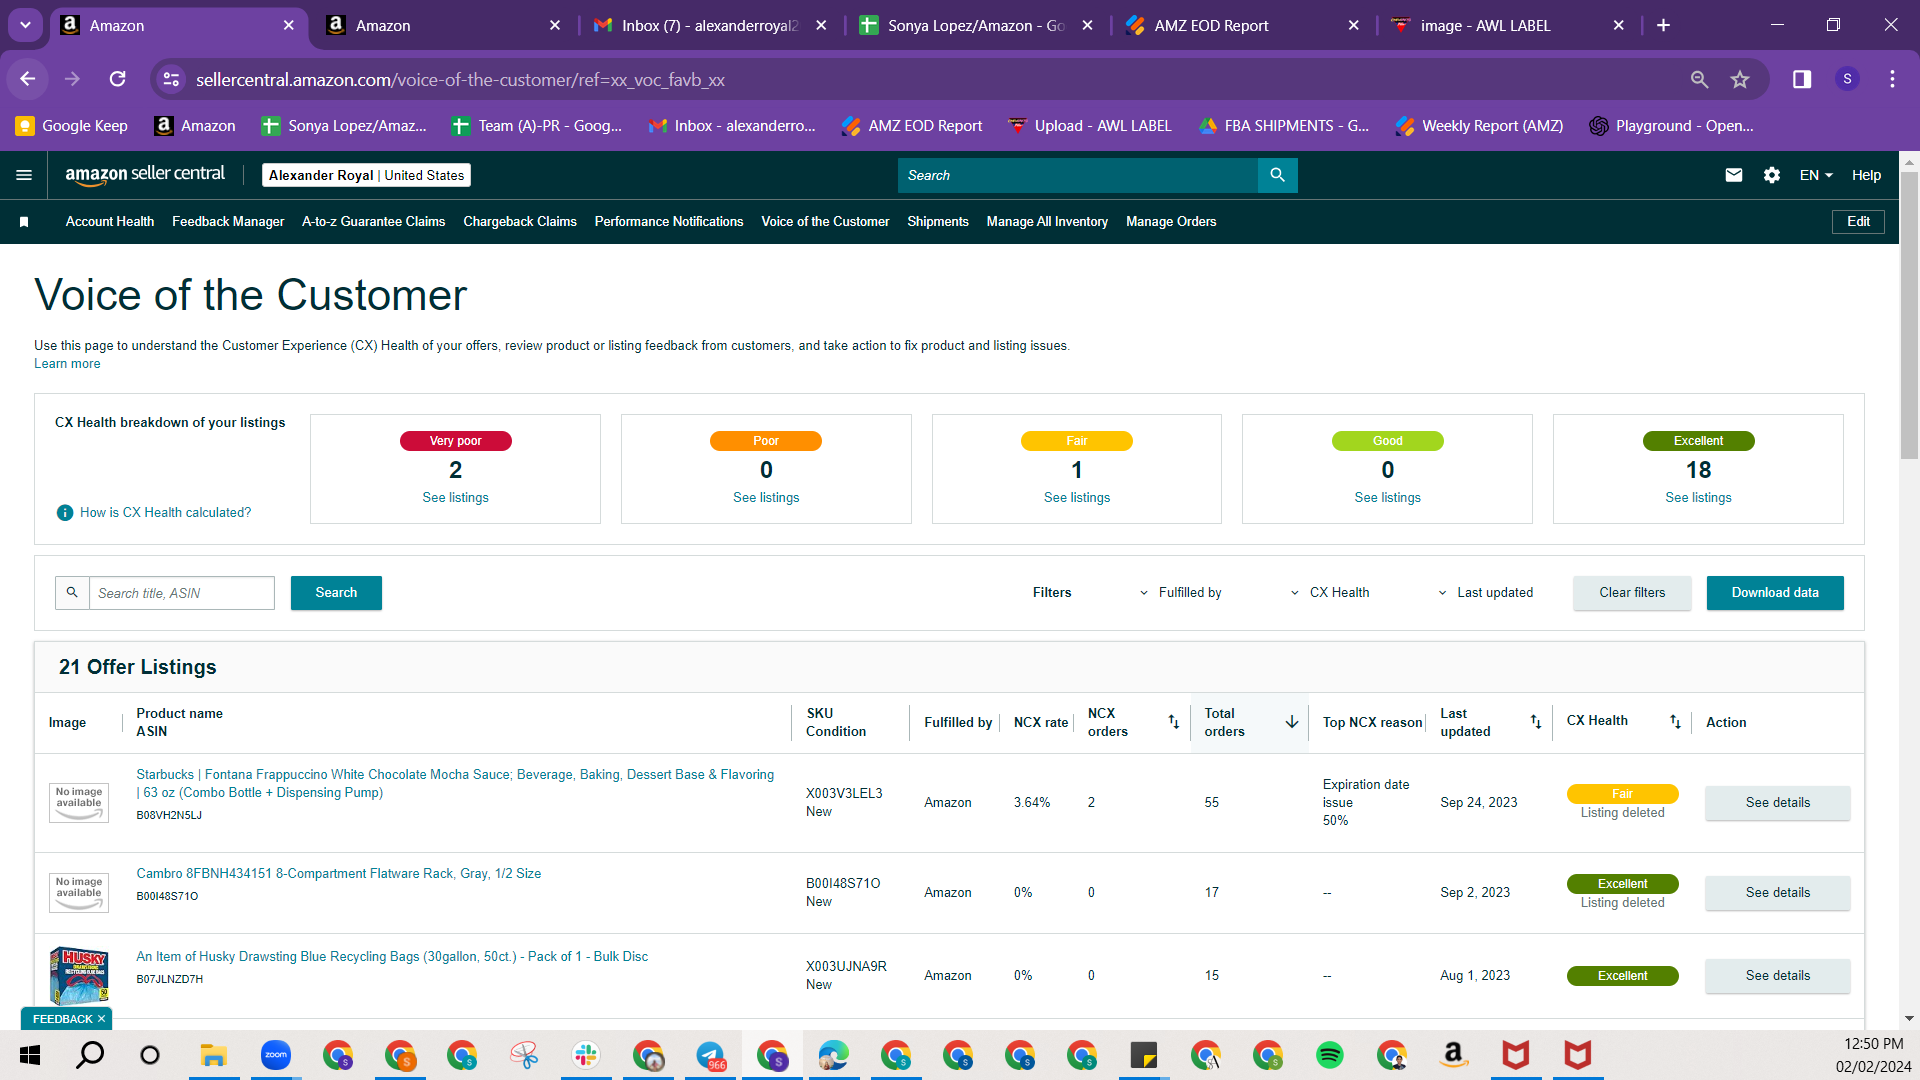Open How is CX Health calculated link
1920x1080 pixels.
[x=166, y=513]
